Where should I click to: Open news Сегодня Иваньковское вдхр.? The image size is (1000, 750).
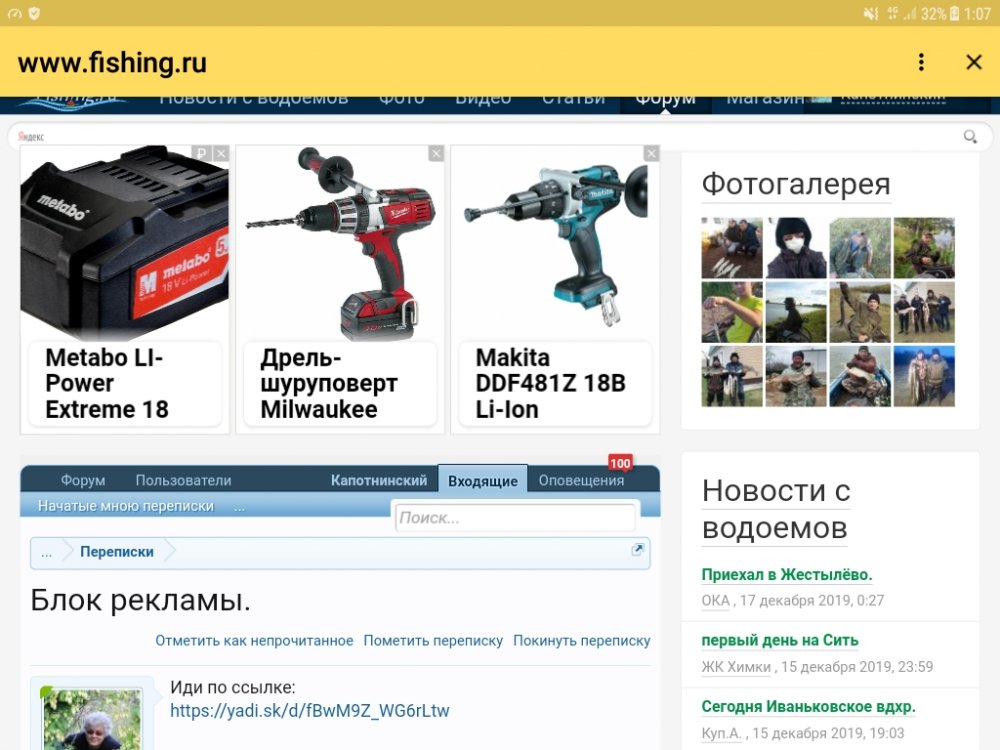tap(808, 707)
